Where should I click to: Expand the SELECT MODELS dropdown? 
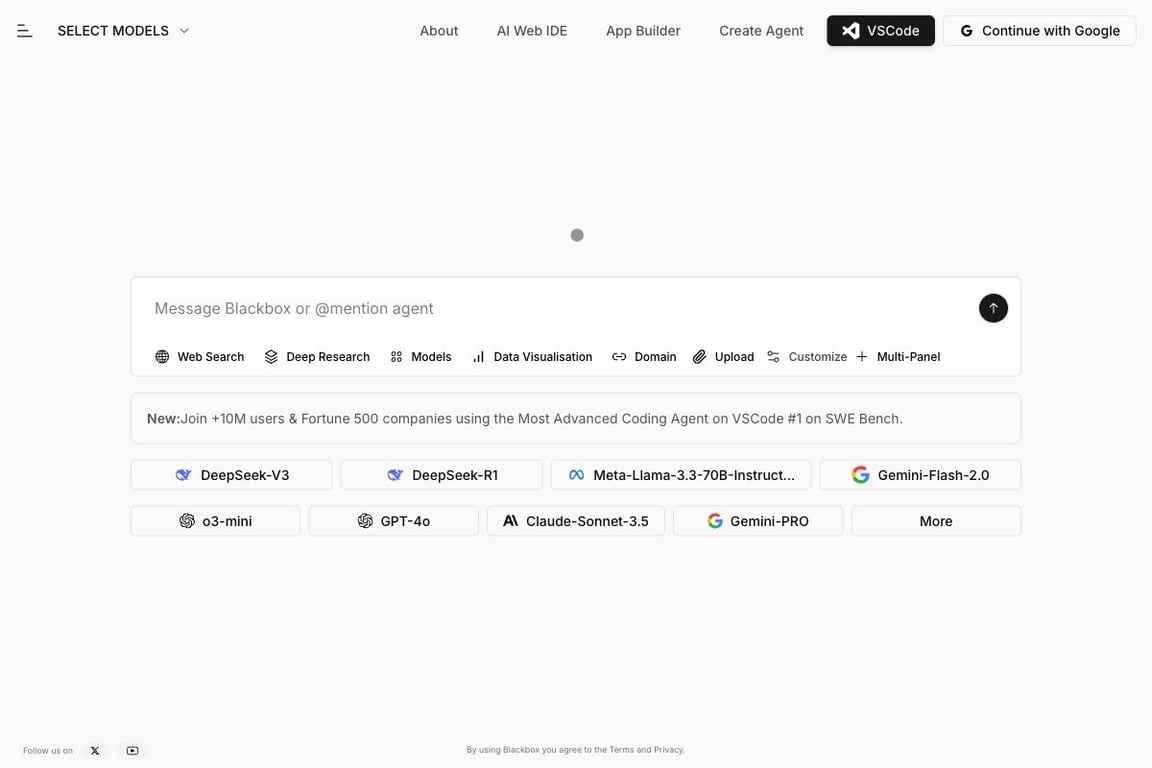point(123,31)
